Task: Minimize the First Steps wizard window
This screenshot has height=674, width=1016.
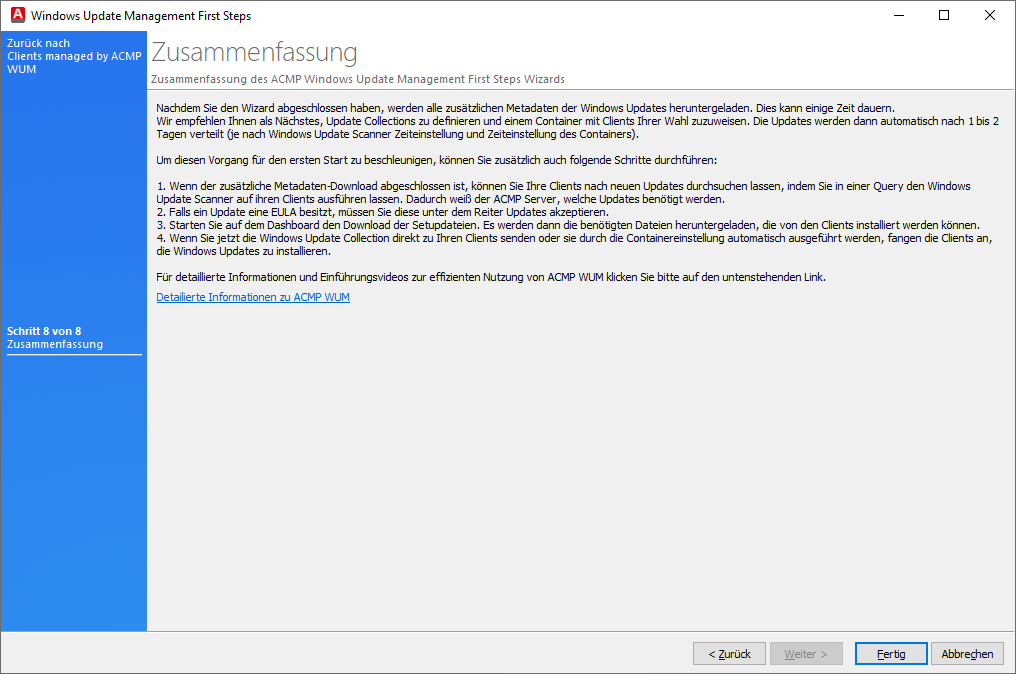Action: (897, 16)
